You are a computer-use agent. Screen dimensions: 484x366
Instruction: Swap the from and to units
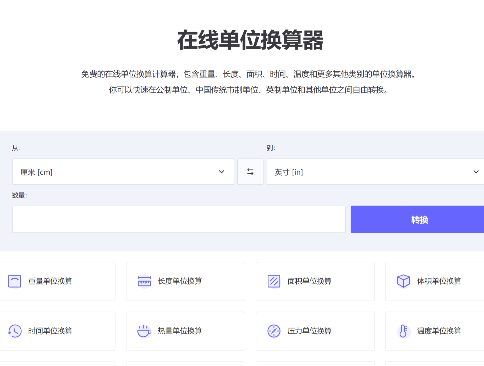tap(250, 172)
